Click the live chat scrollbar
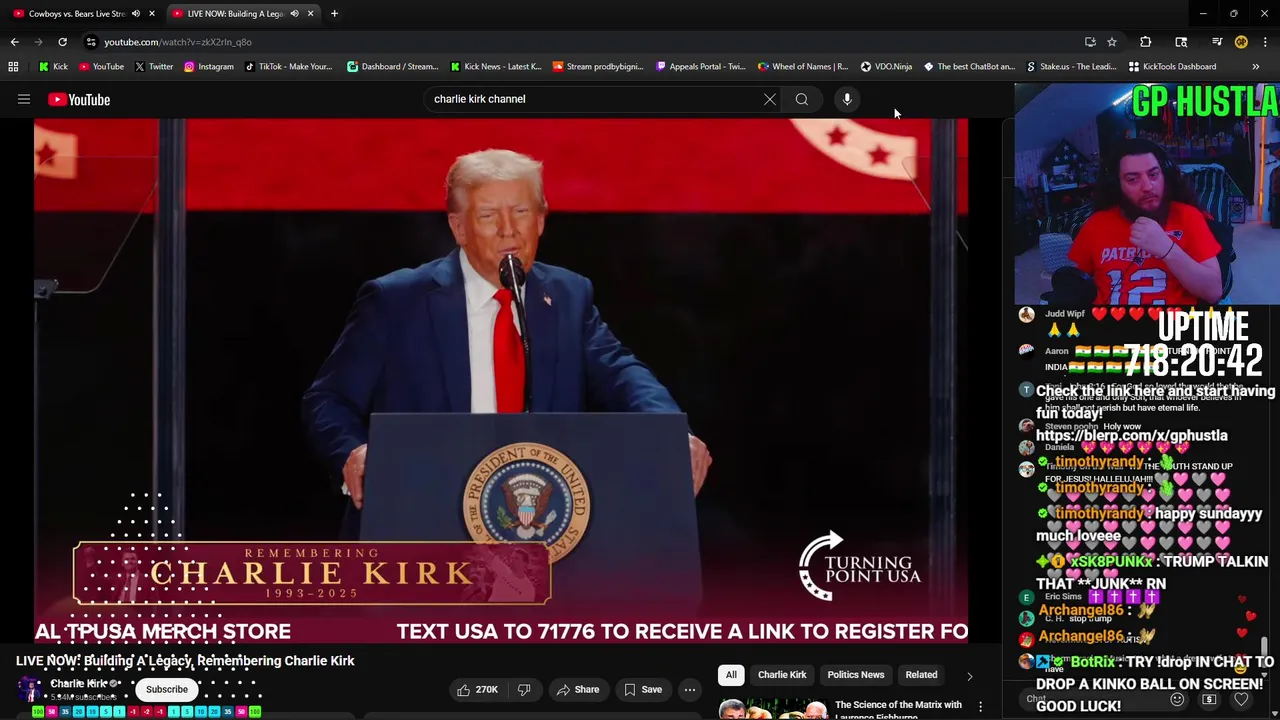Viewport: 1280px width, 720px height. (x=1265, y=650)
